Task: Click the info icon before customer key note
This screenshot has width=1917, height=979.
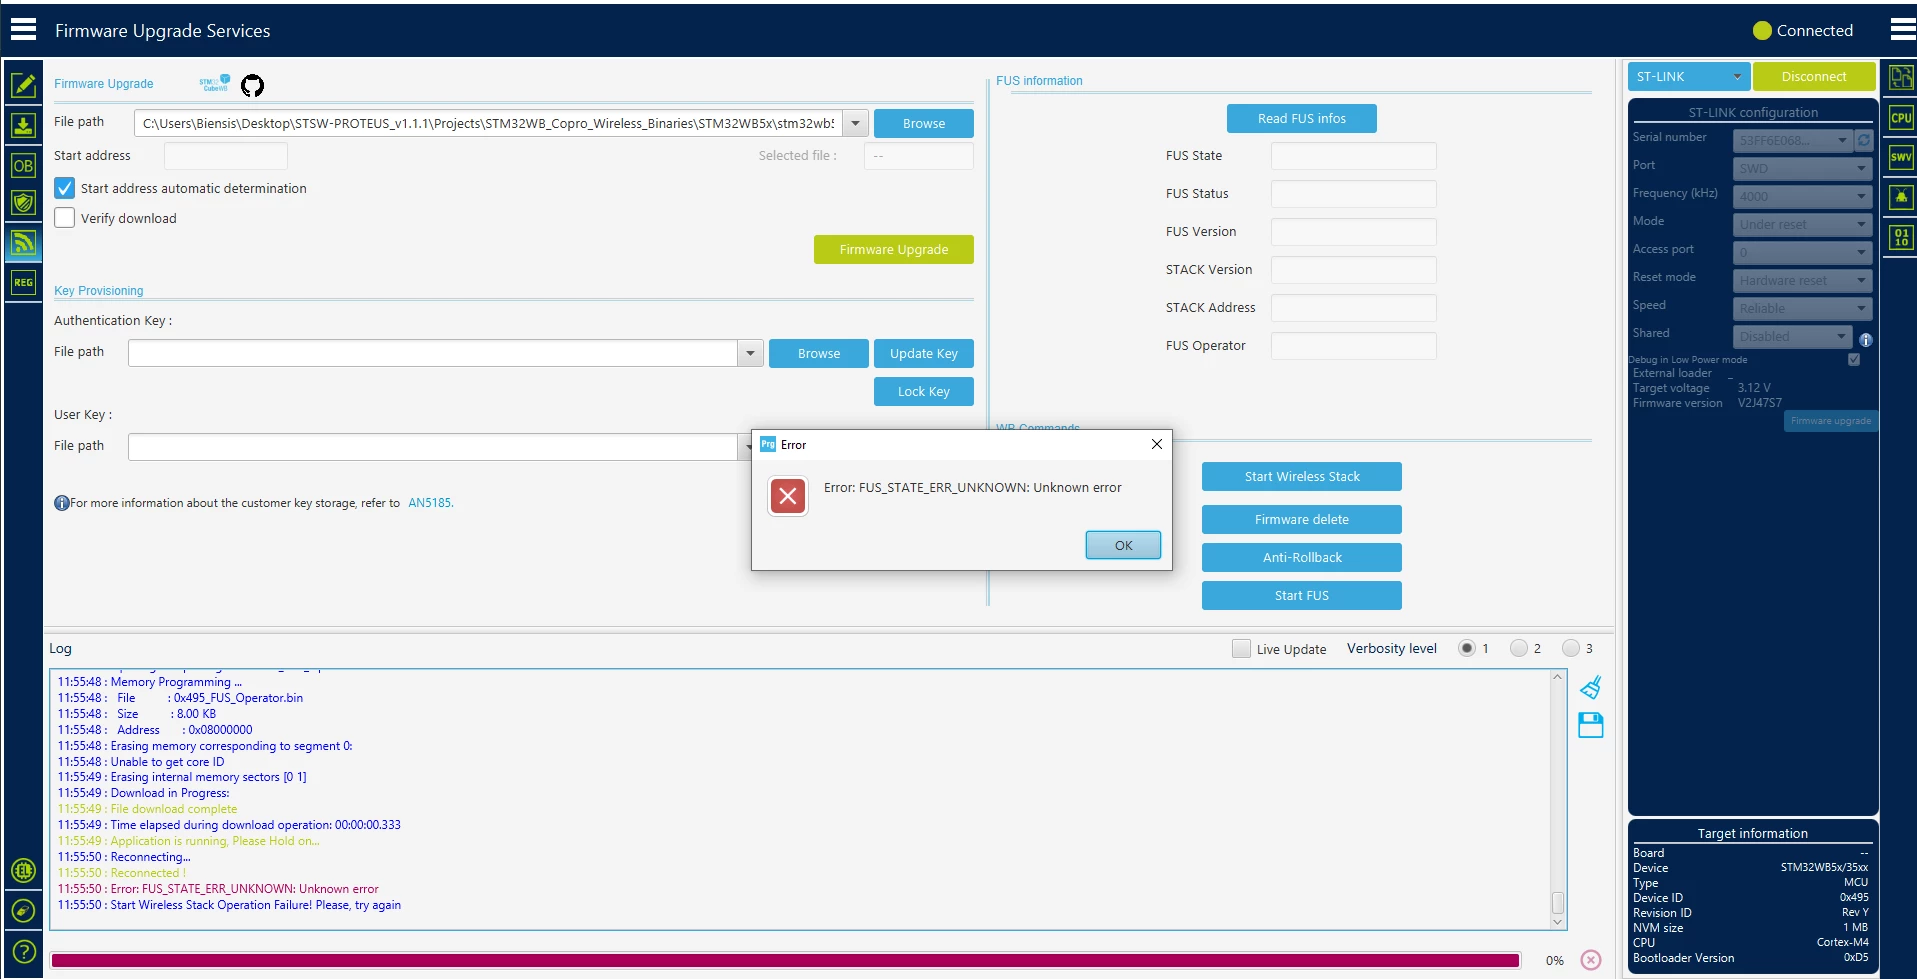Action: 61,503
